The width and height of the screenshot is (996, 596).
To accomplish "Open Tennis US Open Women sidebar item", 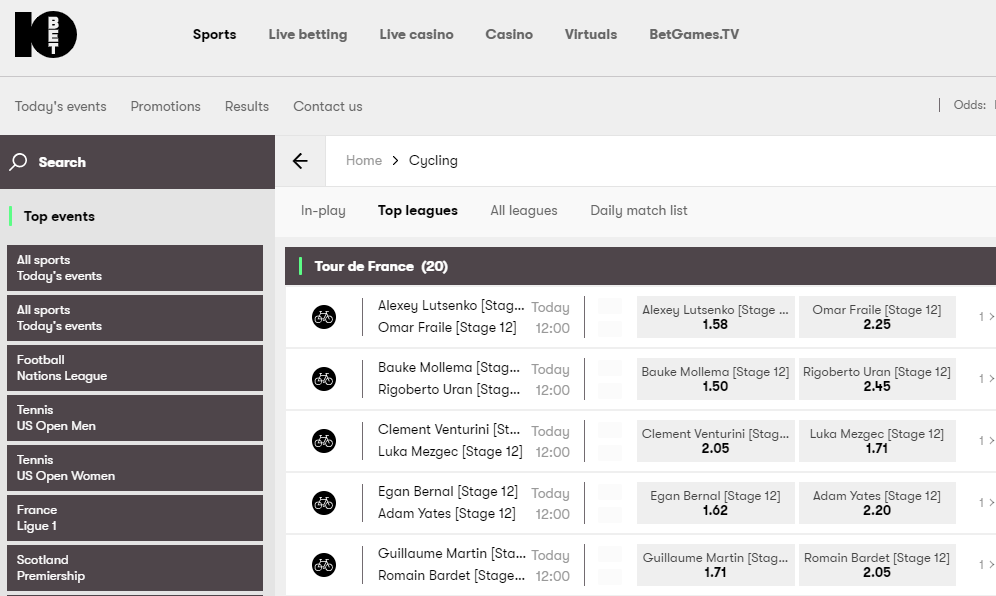I will pyautogui.click(x=135, y=468).
